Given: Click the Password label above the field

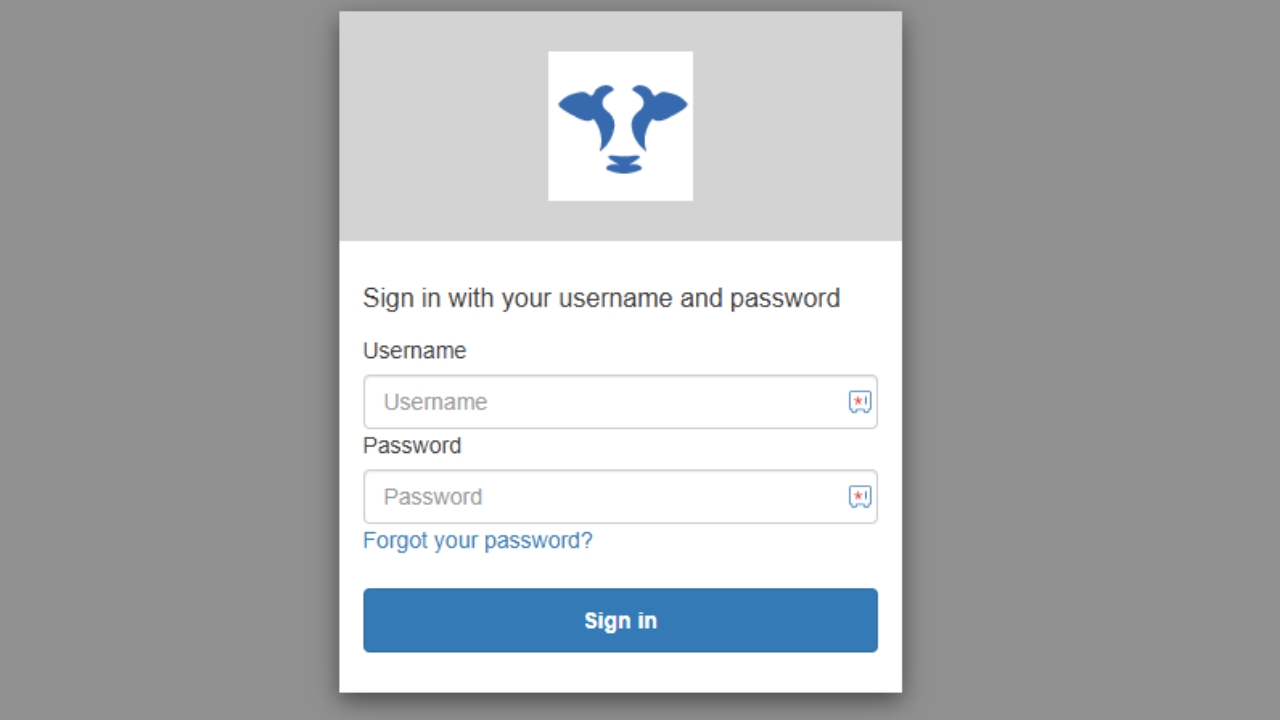Looking at the screenshot, I should click(x=412, y=446).
